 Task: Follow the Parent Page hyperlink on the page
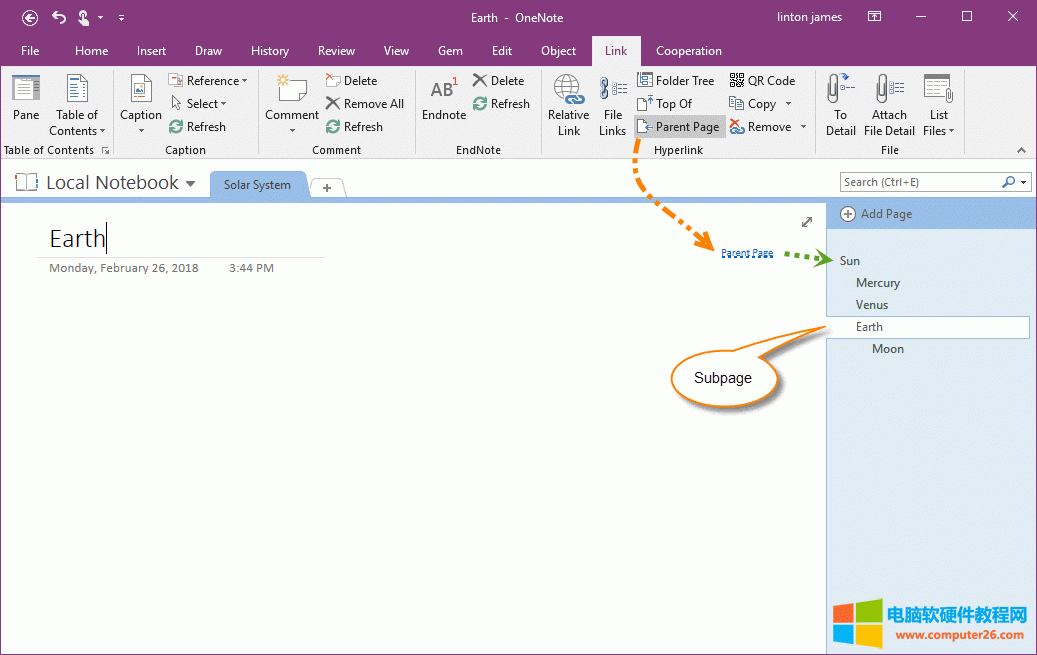click(747, 254)
